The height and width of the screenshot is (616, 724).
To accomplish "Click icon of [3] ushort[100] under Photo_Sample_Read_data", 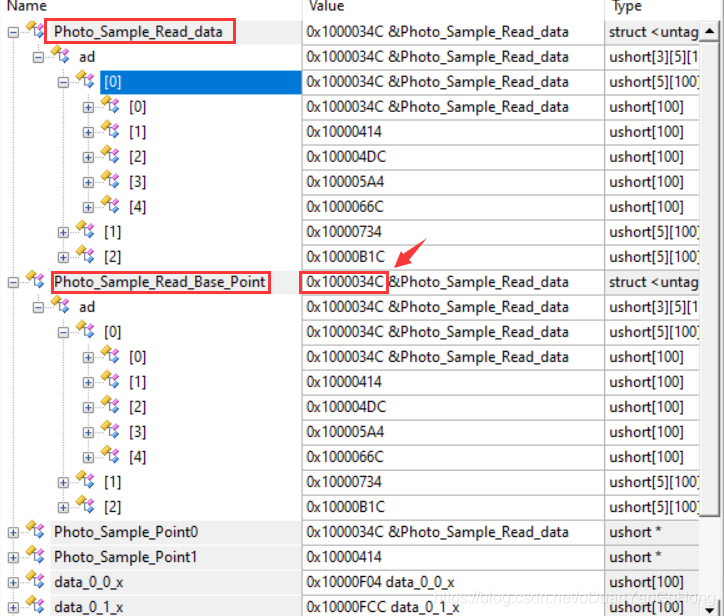I will (x=110, y=180).
